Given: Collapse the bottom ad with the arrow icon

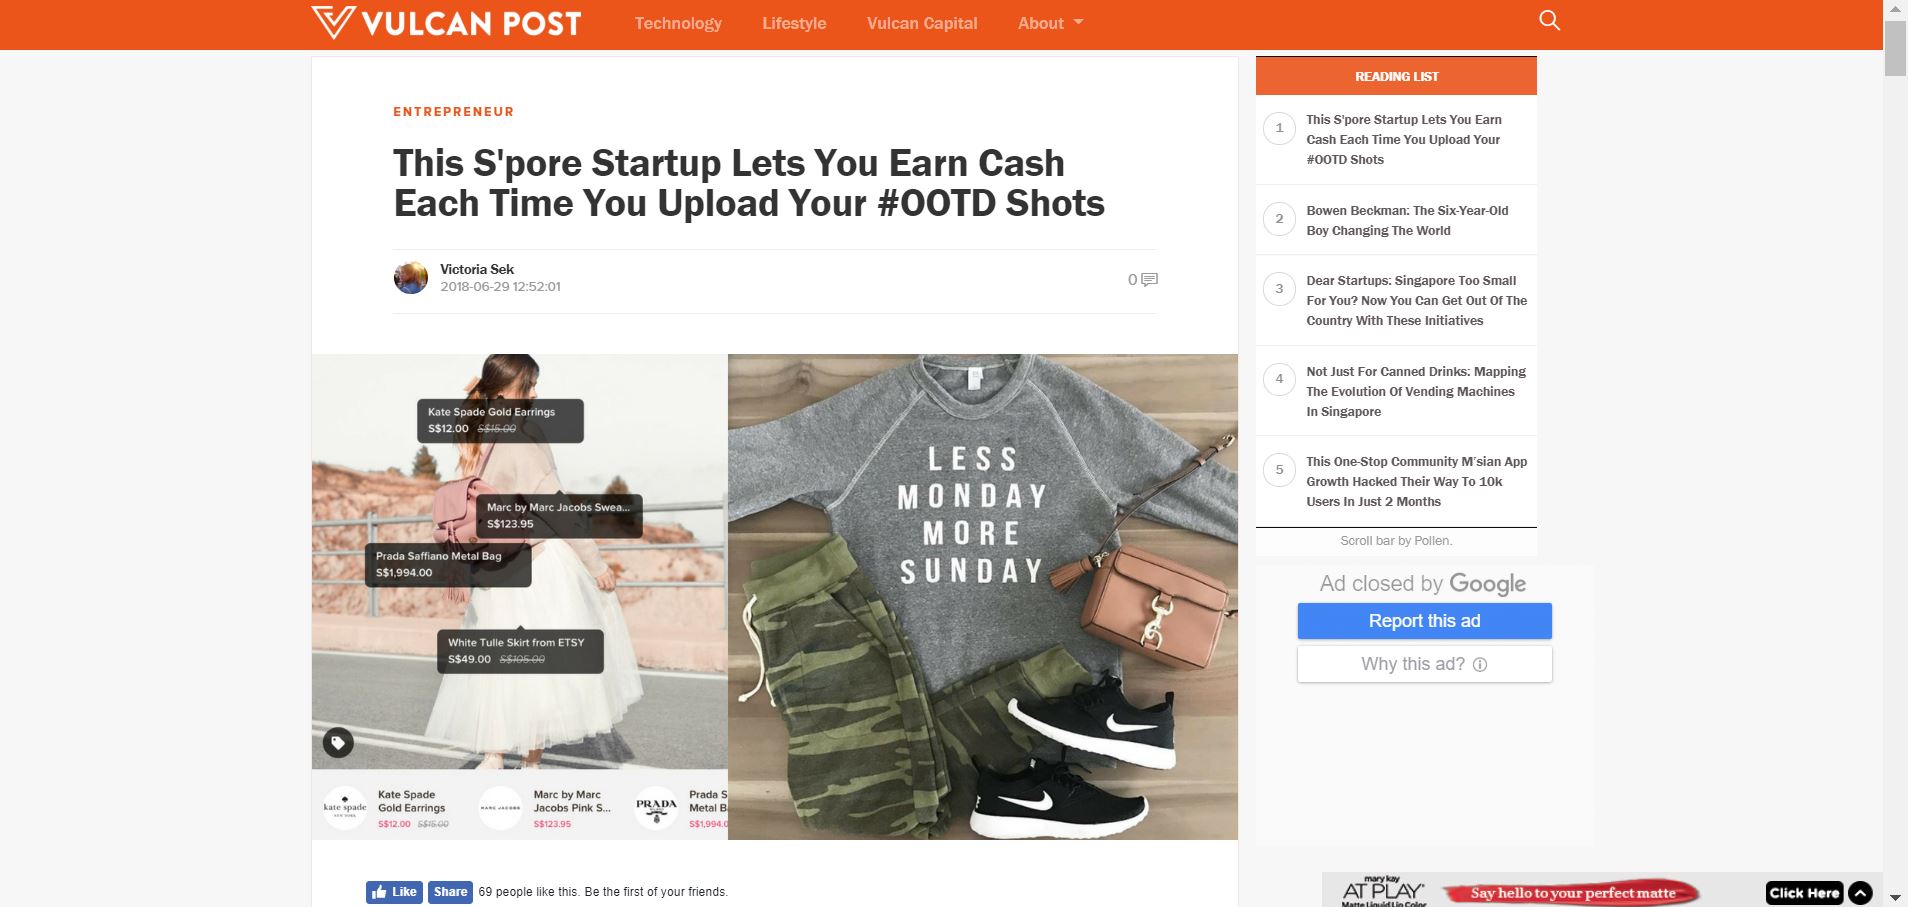Looking at the screenshot, I should point(1860,893).
